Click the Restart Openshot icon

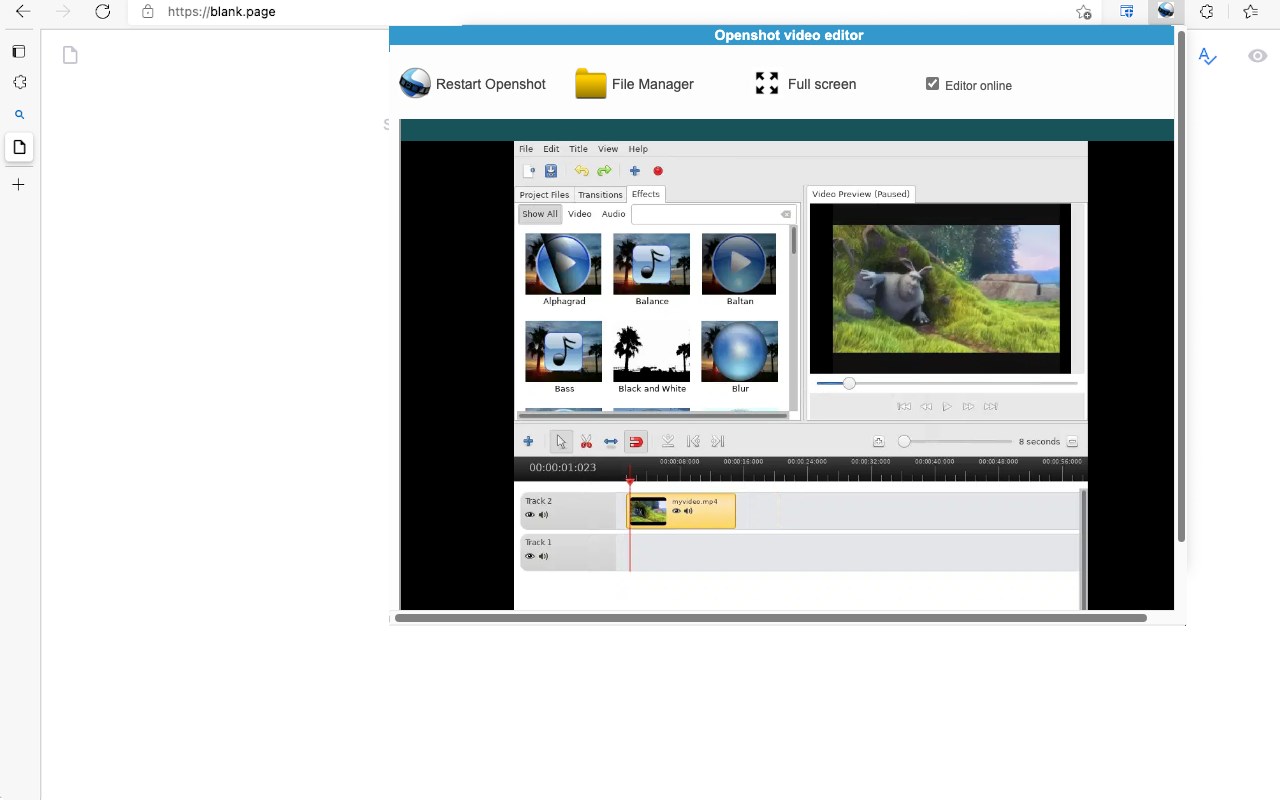point(415,83)
